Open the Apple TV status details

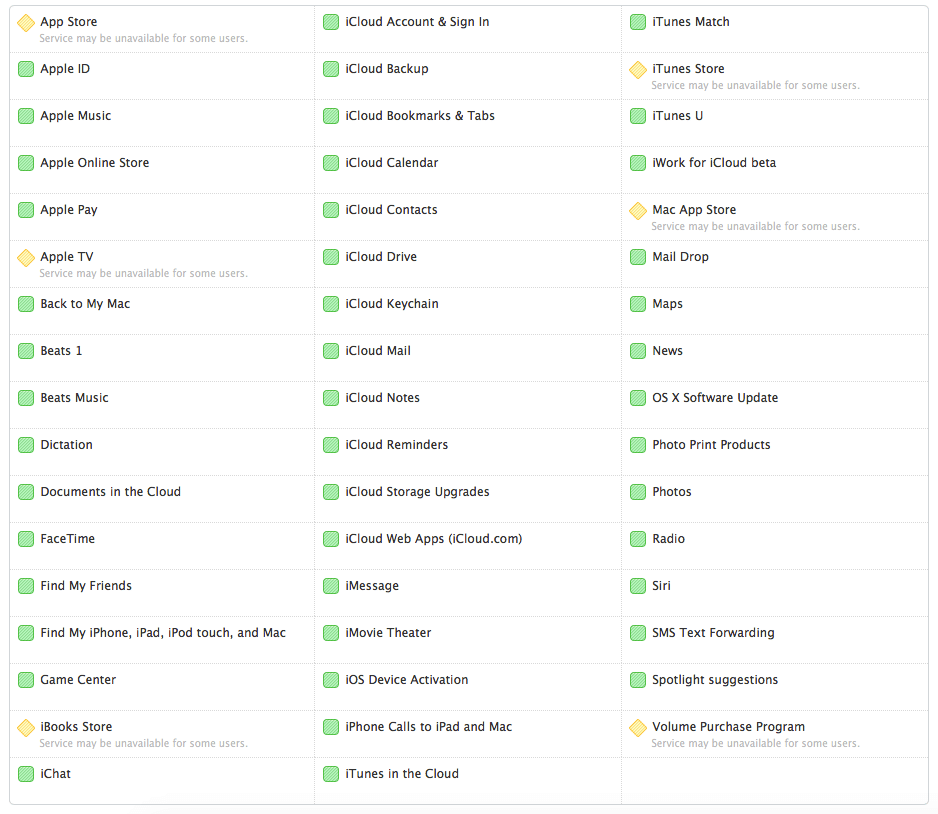point(162,264)
